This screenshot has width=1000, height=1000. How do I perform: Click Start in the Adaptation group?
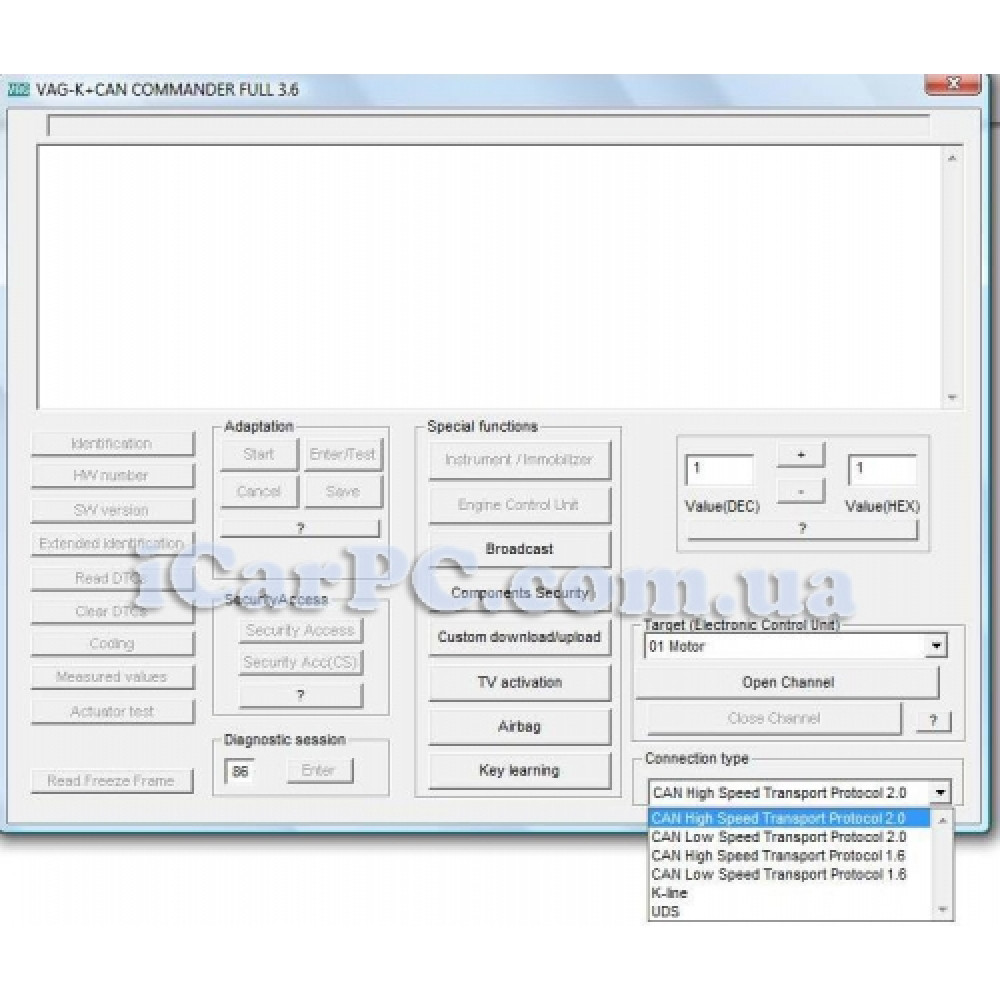pos(259,454)
